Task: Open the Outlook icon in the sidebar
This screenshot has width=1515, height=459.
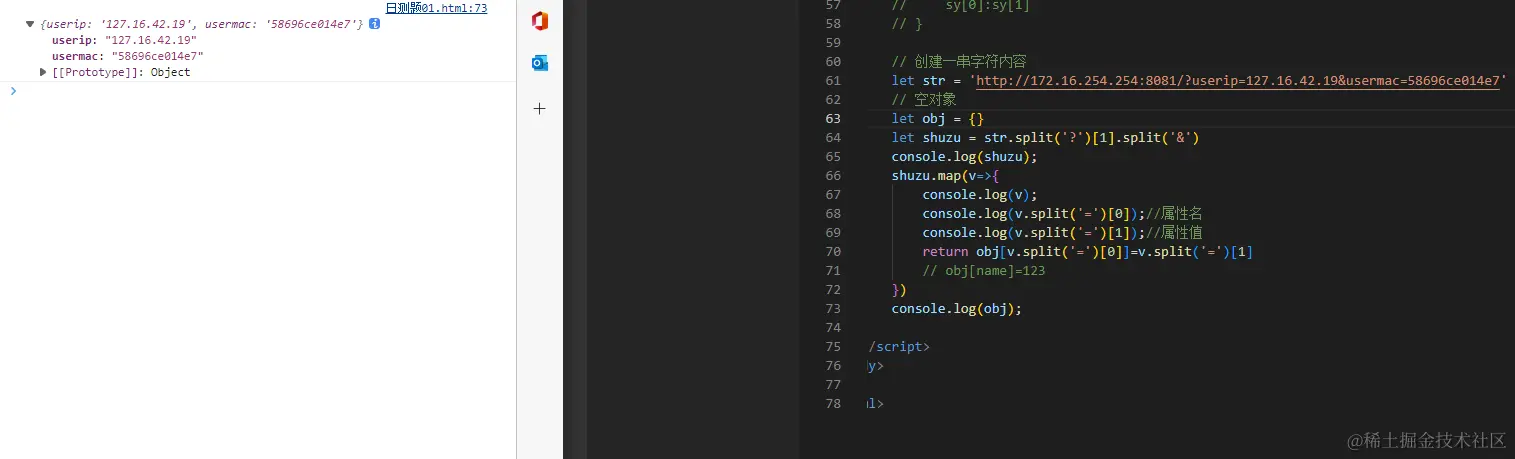Action: tap(540, 63)
